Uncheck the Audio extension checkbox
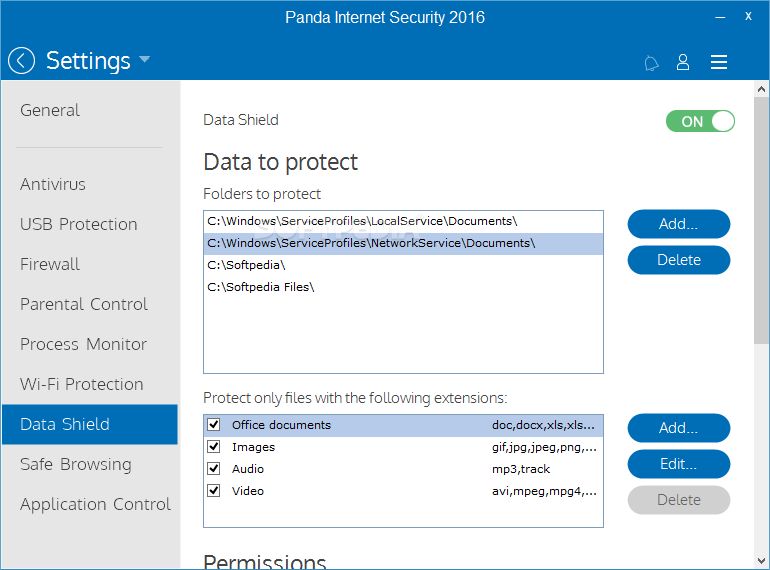Image resolution: width=770 pixels, height=570 pixels. pos(213,469)
